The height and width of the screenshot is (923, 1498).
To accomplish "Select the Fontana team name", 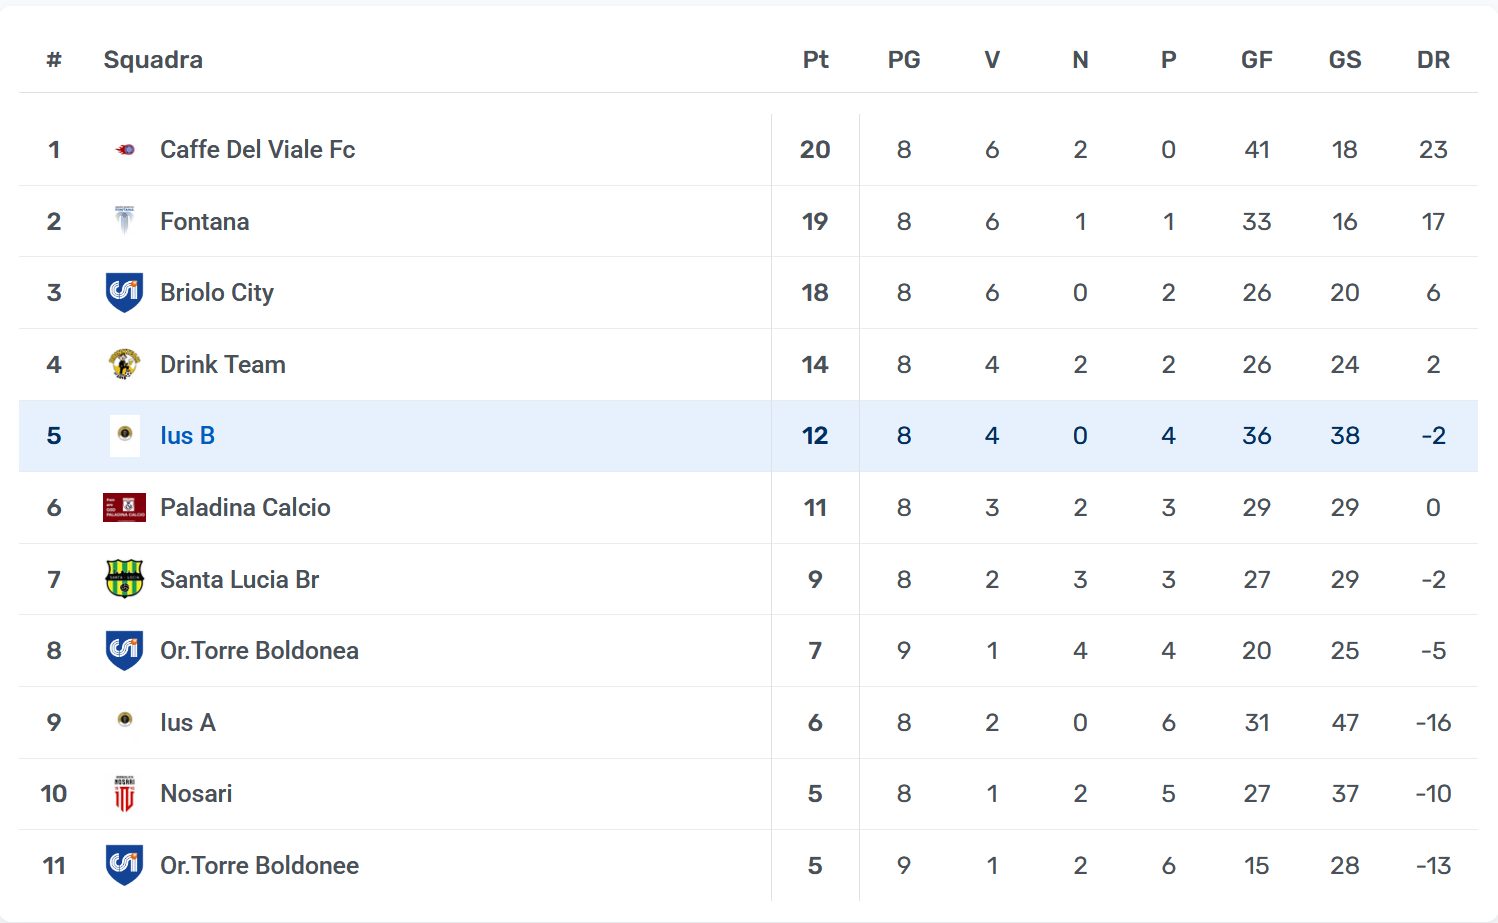I will point(204,222).
